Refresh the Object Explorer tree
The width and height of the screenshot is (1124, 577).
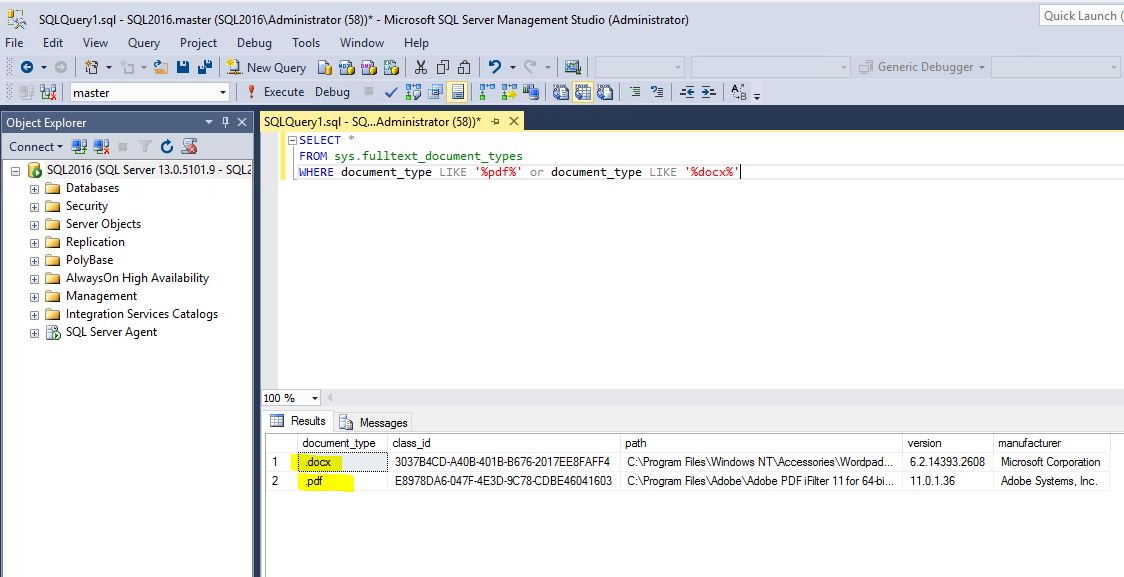[166, 146]
